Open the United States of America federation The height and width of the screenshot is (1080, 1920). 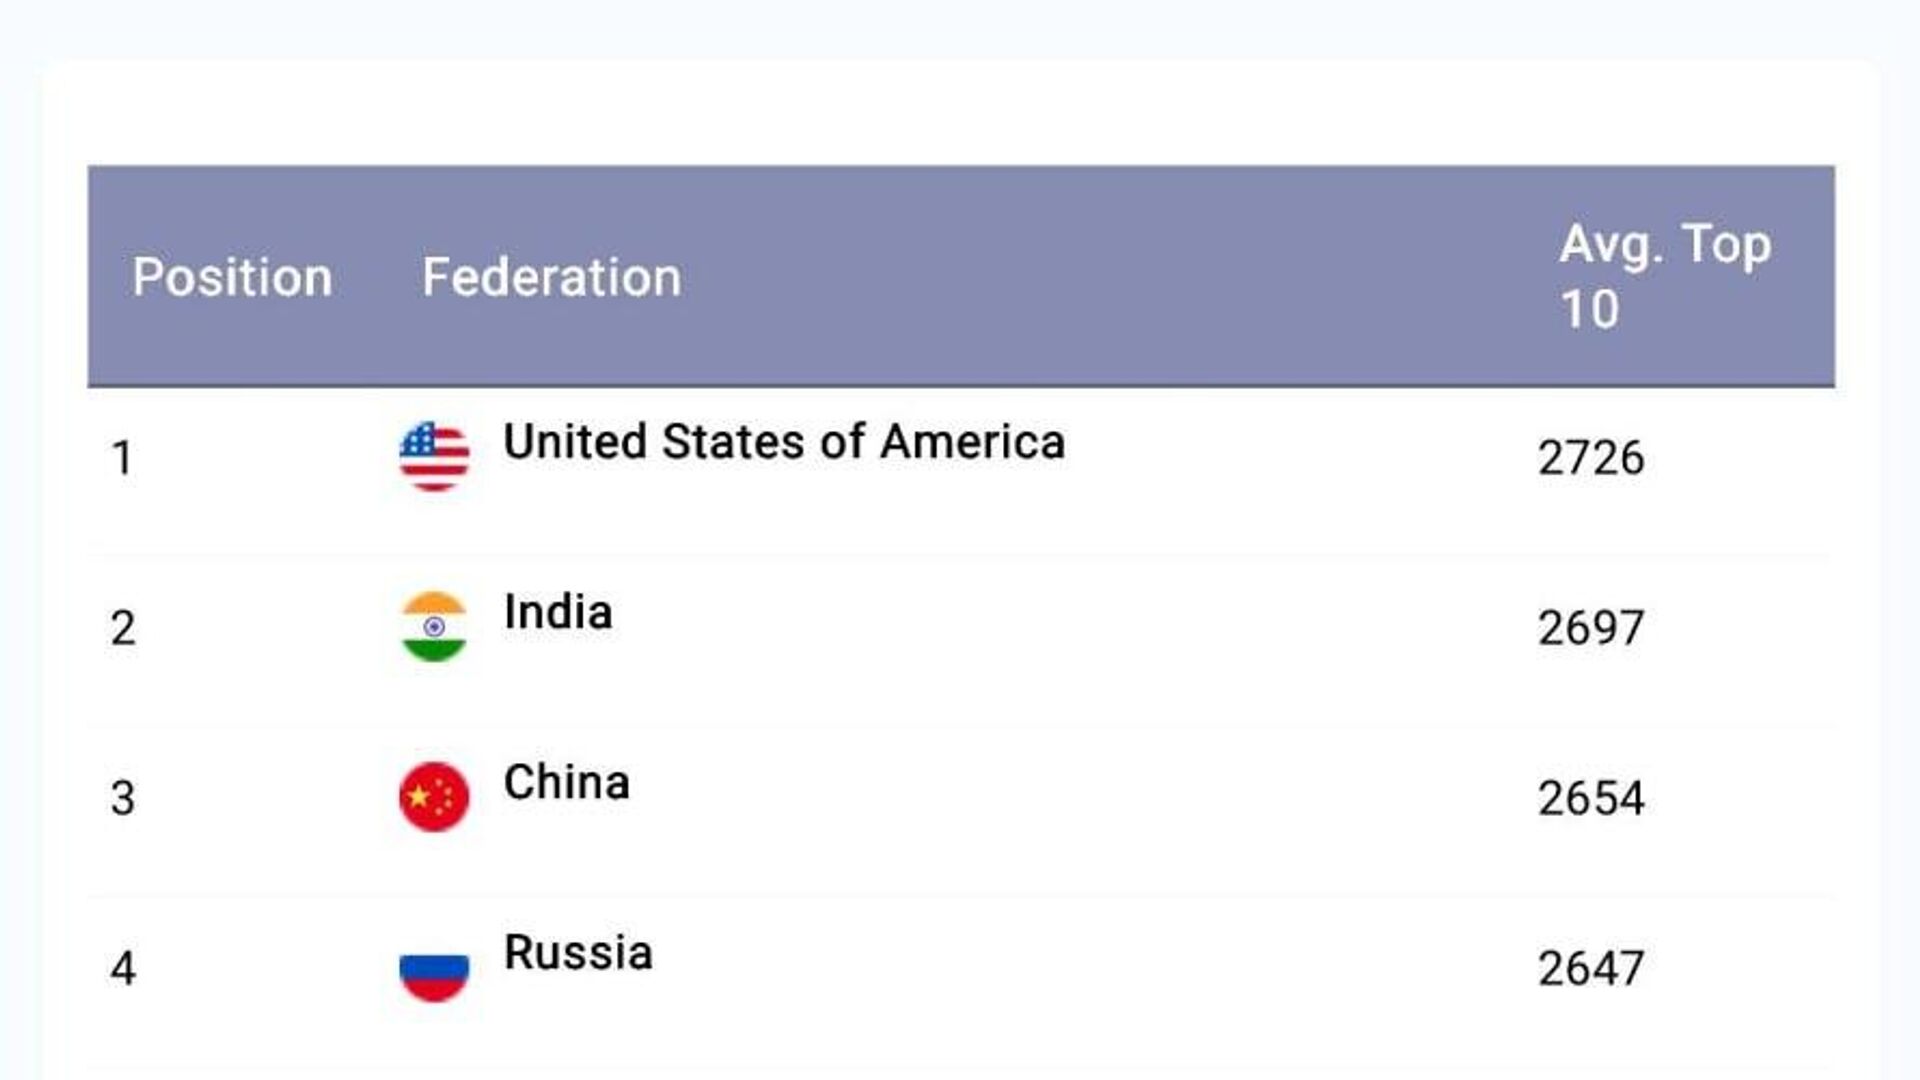(x=784, y=442)
